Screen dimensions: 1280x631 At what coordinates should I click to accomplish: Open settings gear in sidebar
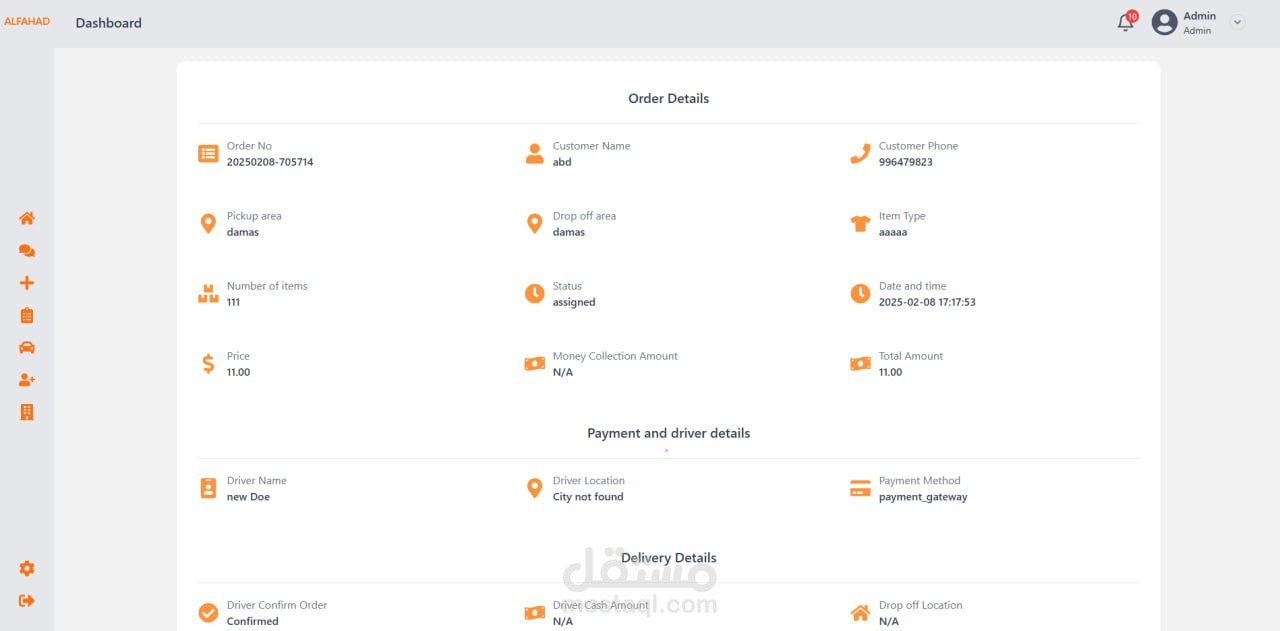pyautogui.click(x=27, y=569)
